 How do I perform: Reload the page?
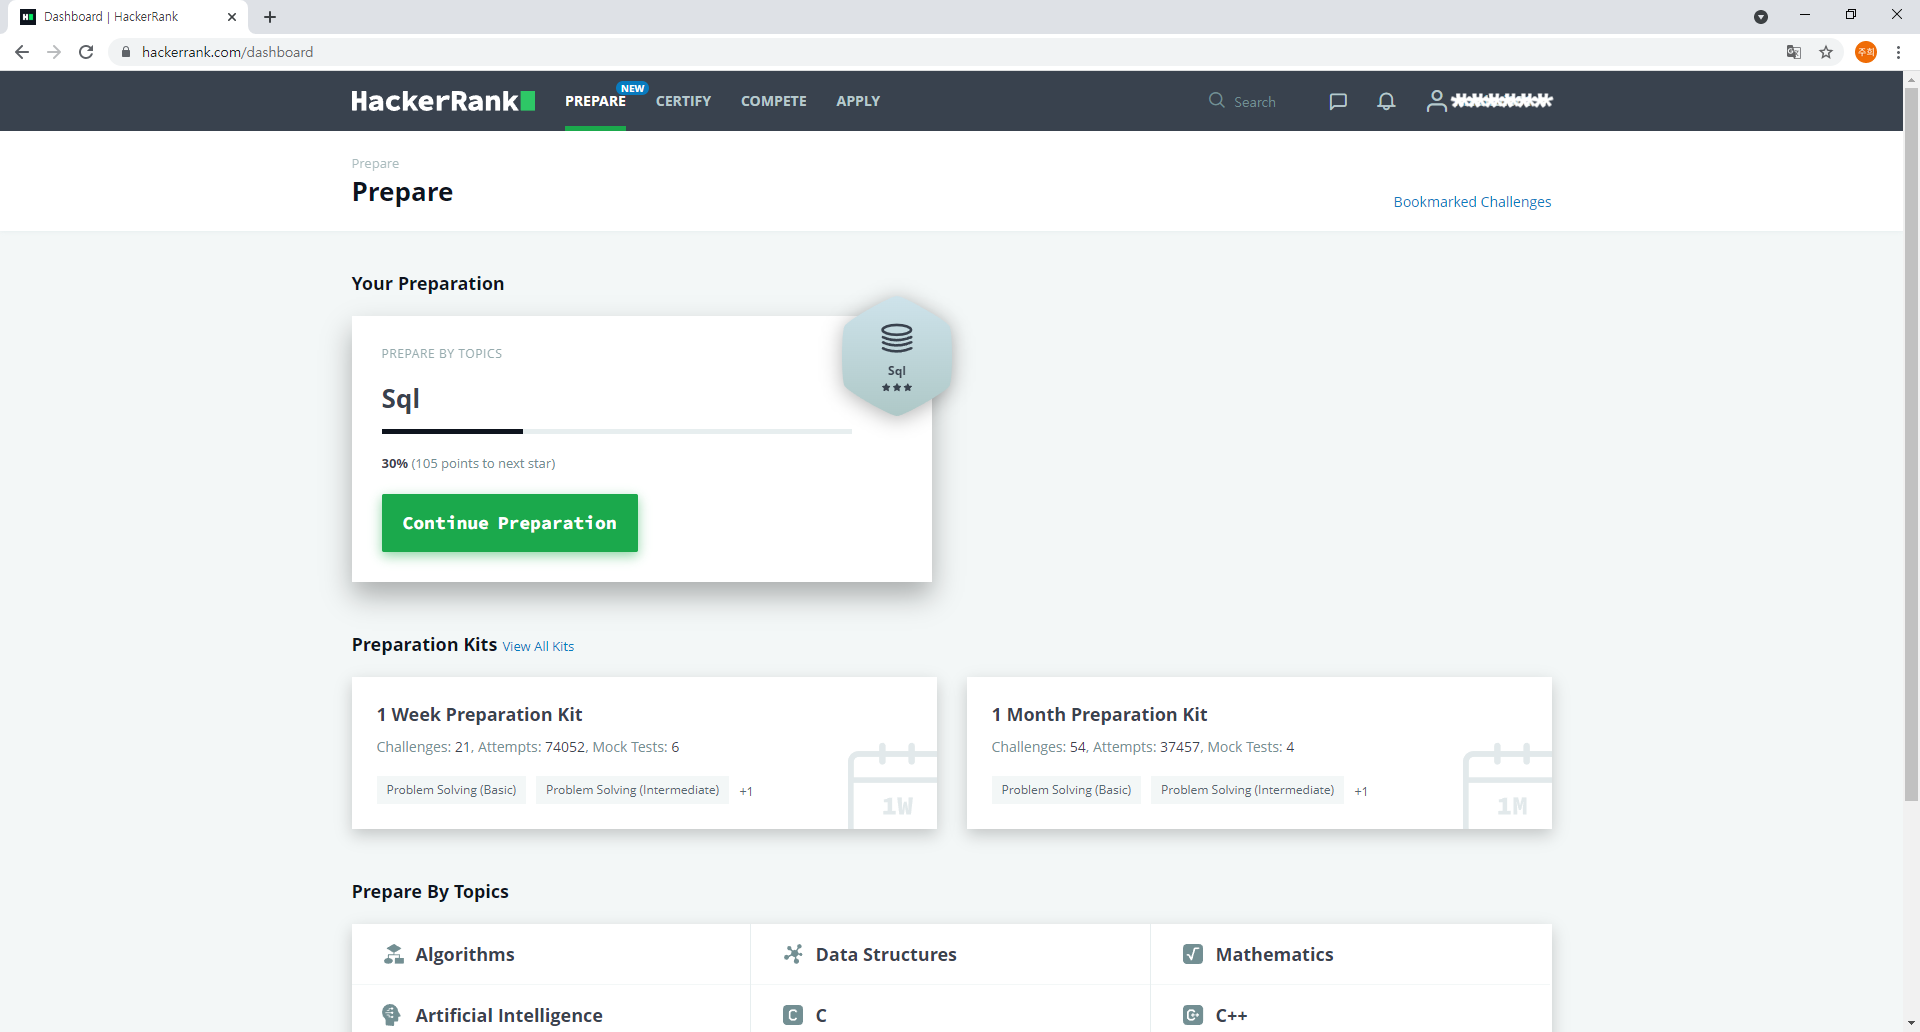pos(86,52)
